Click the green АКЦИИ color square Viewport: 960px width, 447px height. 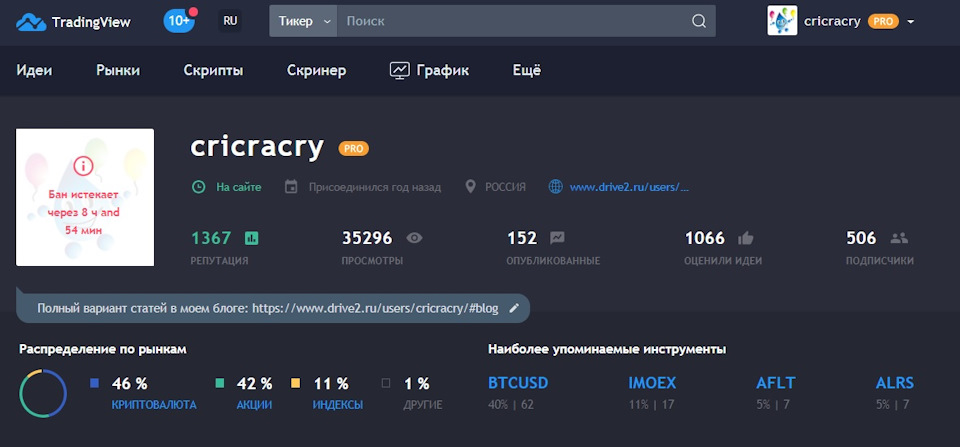click(220, 383)
